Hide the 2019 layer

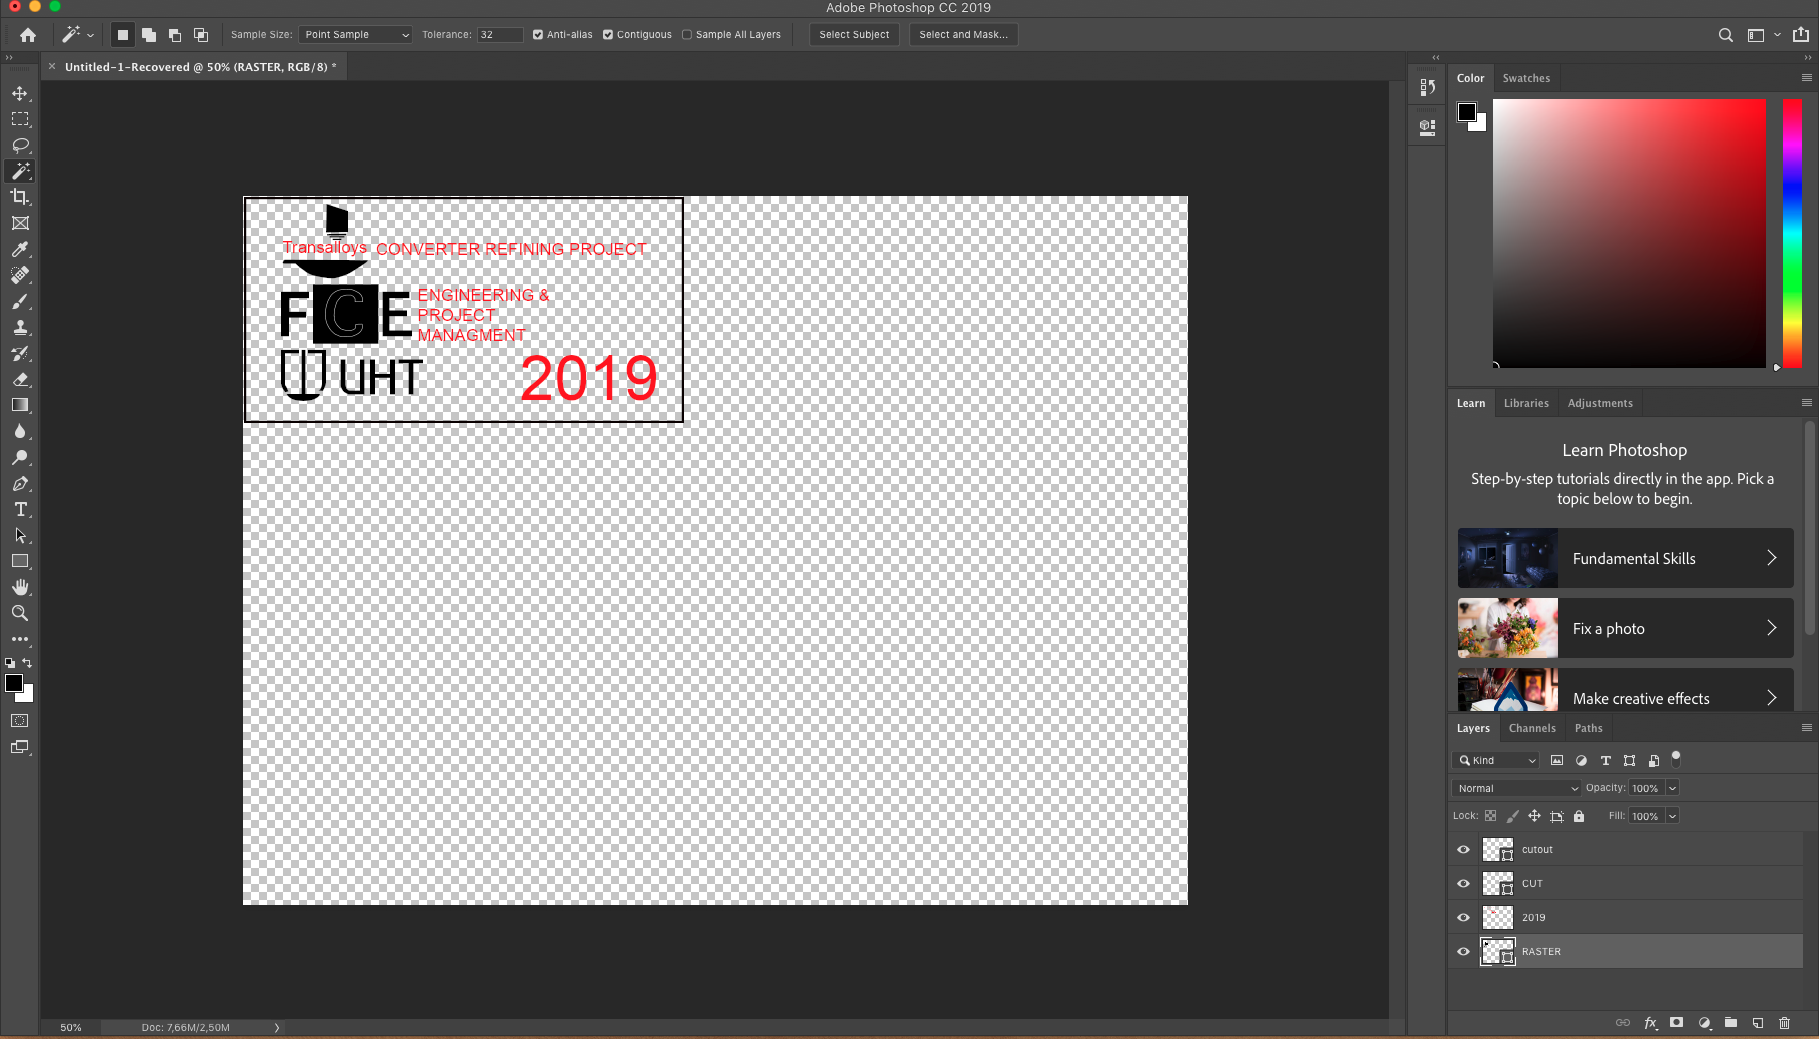[1464, 917]
